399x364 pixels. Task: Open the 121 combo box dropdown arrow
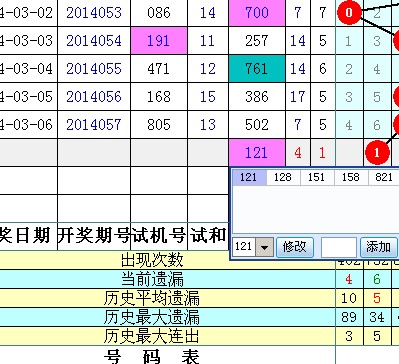coord(265,247)
